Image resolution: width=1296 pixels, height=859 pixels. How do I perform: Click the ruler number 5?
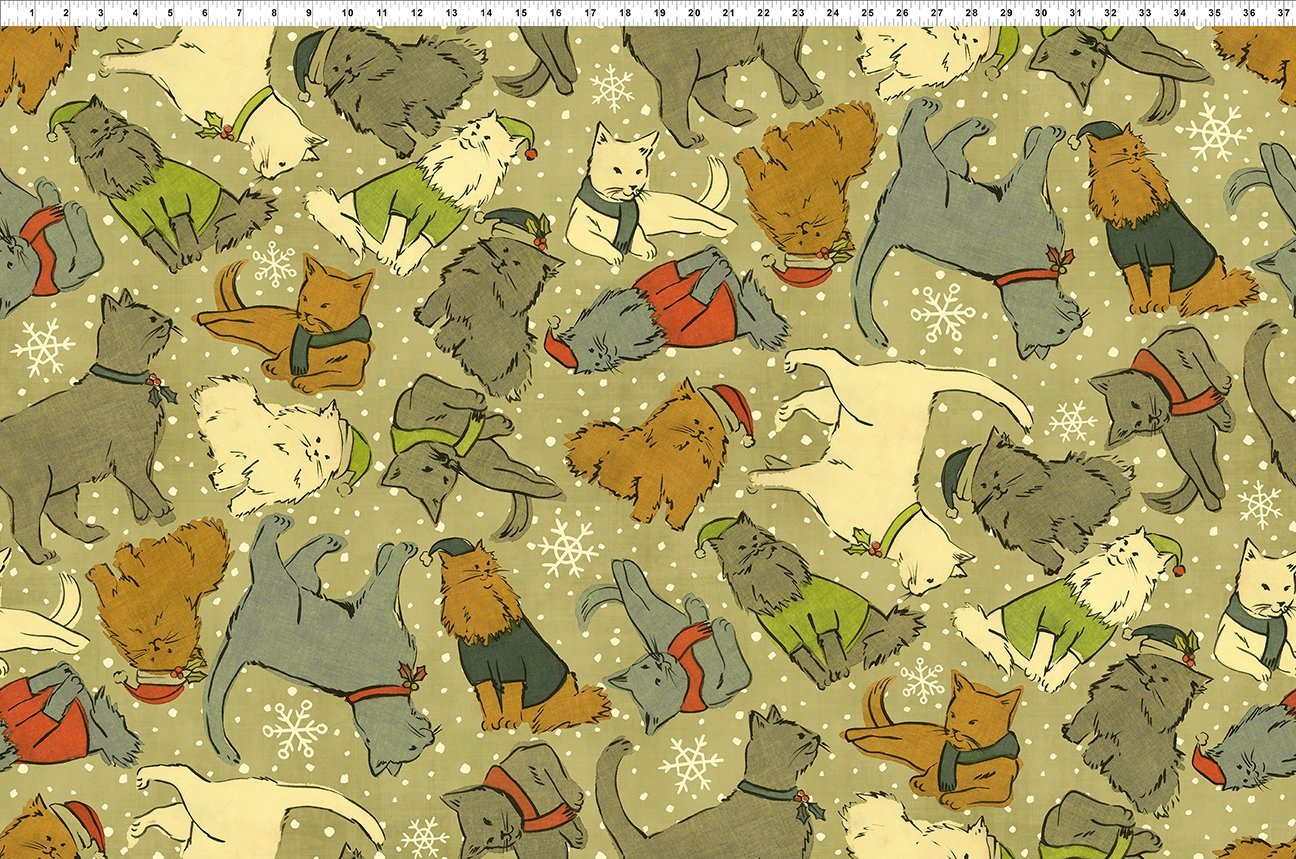[x=170, y=13]
